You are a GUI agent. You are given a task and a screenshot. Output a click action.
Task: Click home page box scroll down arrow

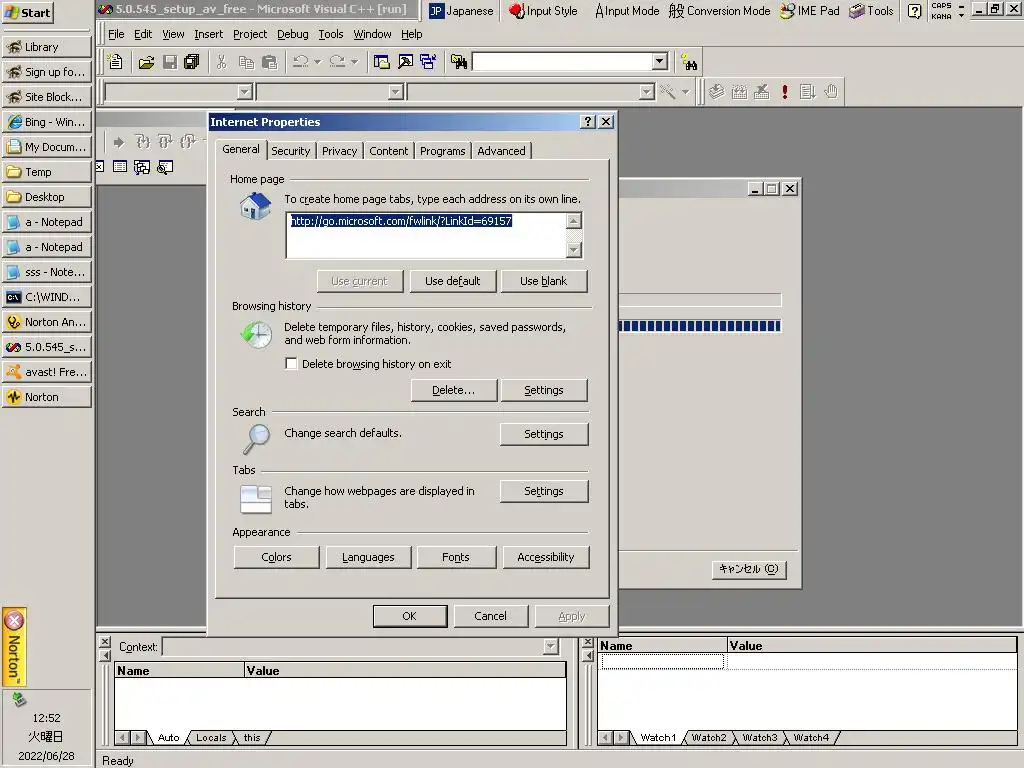(x=573, y=249)
